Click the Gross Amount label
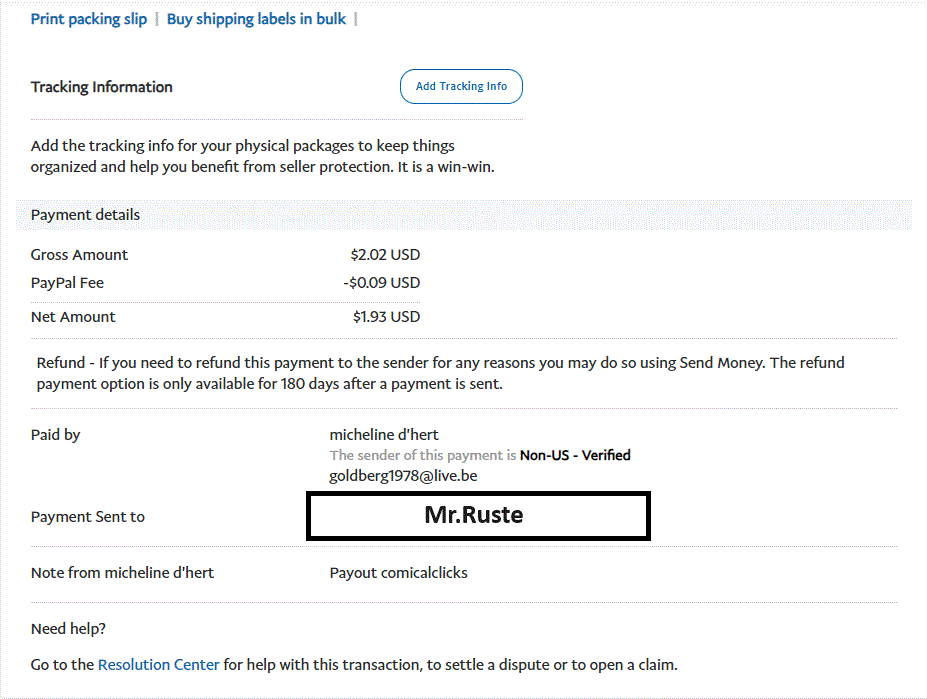927x699 pixels. tap(79, 255)
